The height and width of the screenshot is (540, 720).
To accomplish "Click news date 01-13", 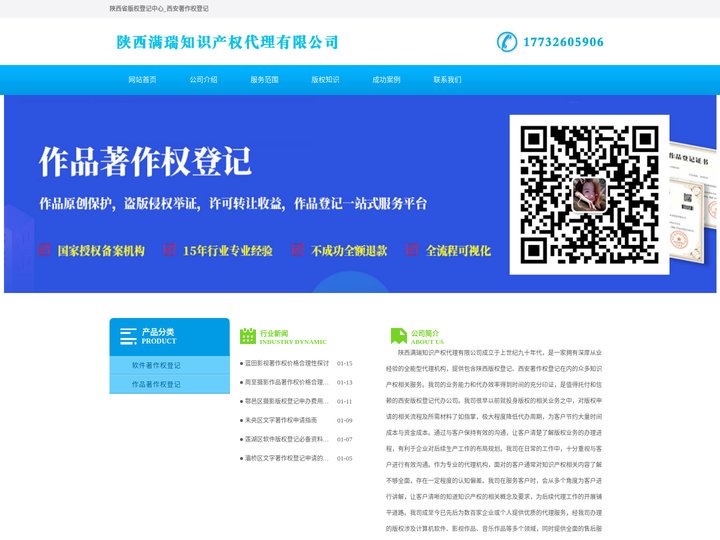I will coord(344,382).
